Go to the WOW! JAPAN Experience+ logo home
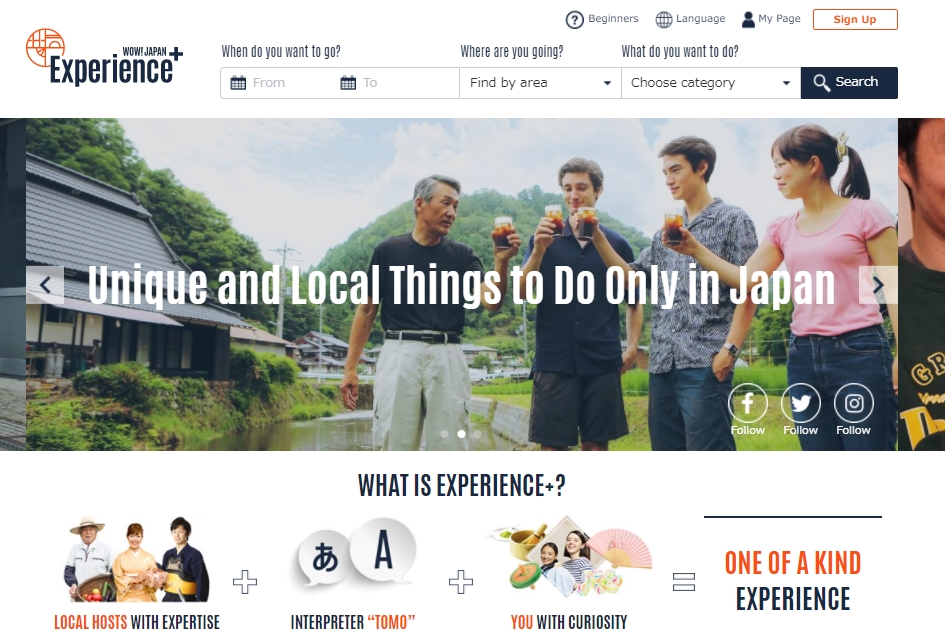945x635 pixels. (104, 57)
